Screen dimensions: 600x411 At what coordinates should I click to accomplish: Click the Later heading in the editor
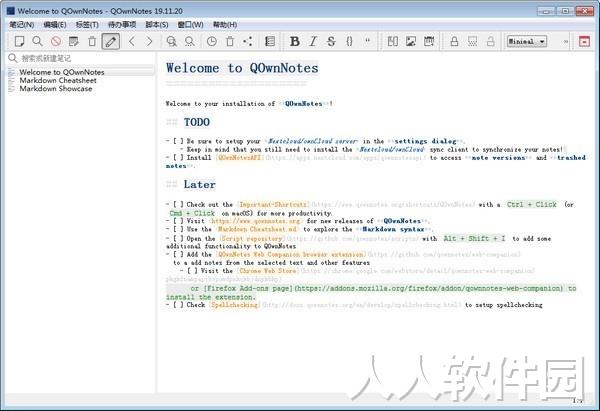(199, 184)
